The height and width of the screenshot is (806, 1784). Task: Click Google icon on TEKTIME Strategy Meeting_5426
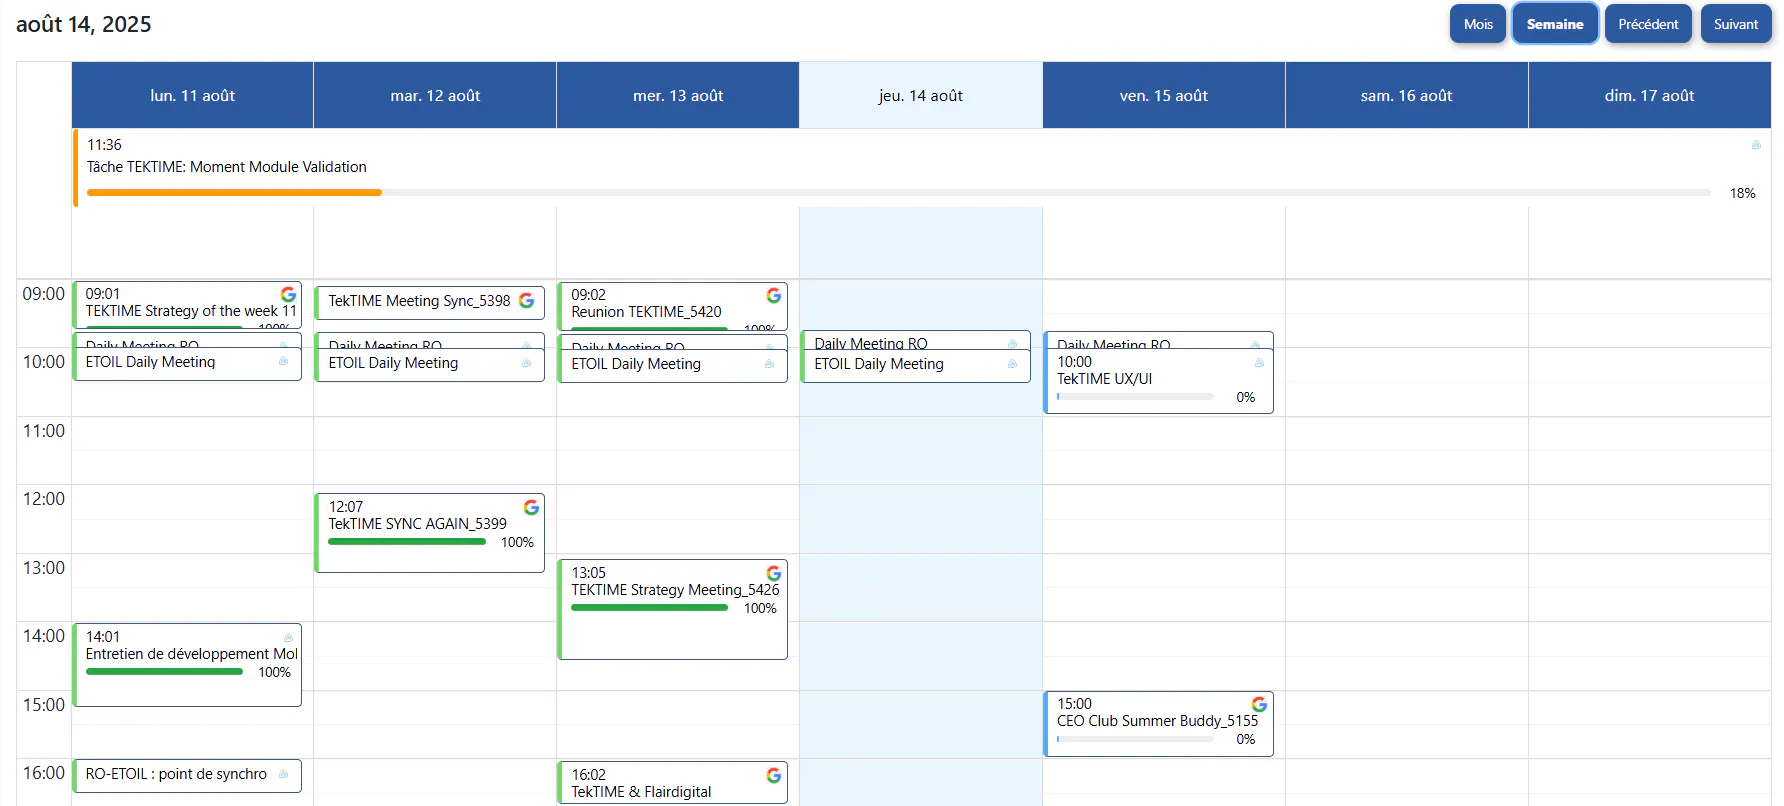(774, 573)
